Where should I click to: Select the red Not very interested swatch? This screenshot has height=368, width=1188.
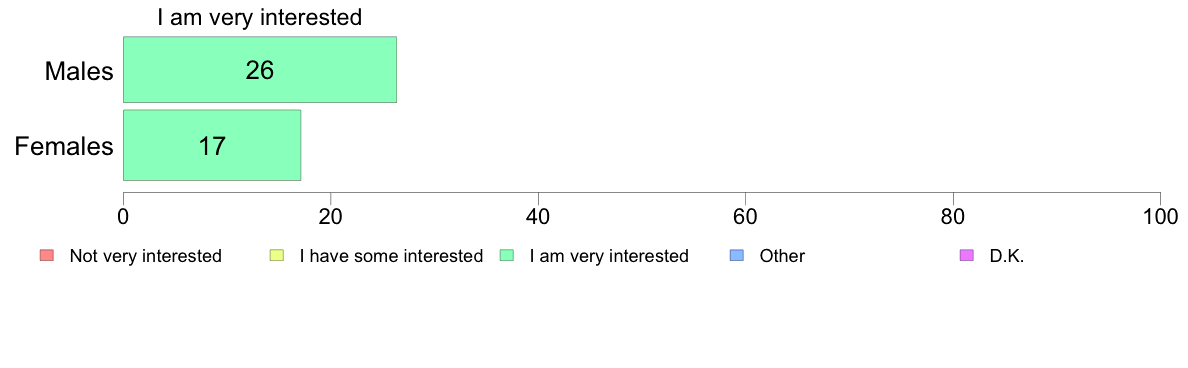tap(45, 256)
